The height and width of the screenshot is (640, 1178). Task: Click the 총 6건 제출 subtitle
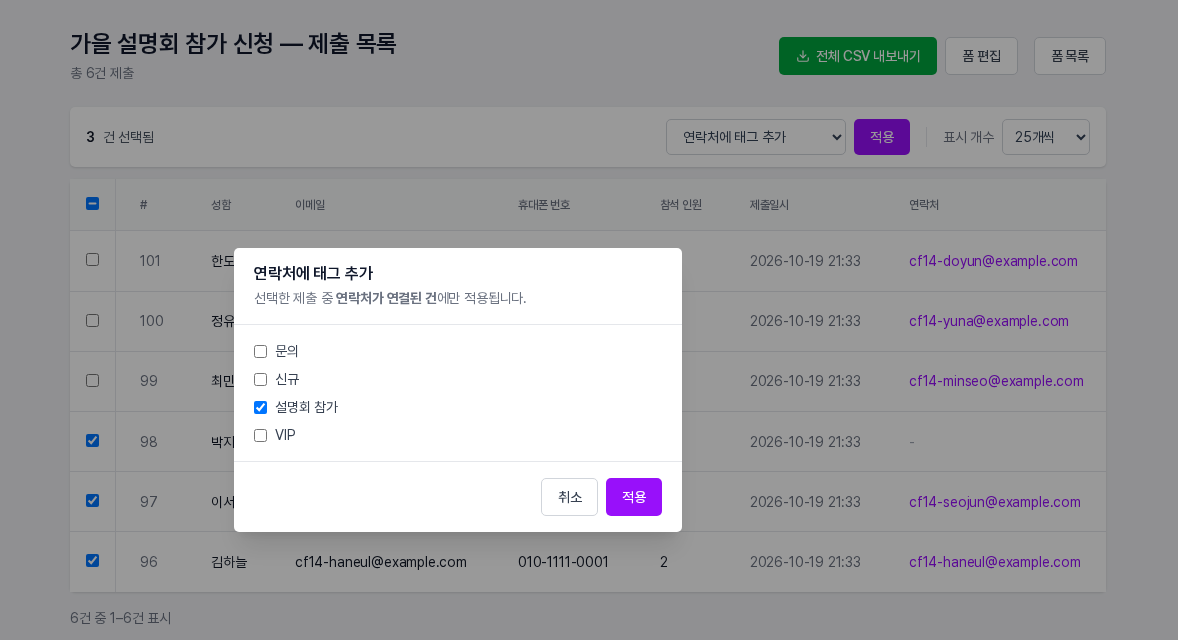coord(102,73)
